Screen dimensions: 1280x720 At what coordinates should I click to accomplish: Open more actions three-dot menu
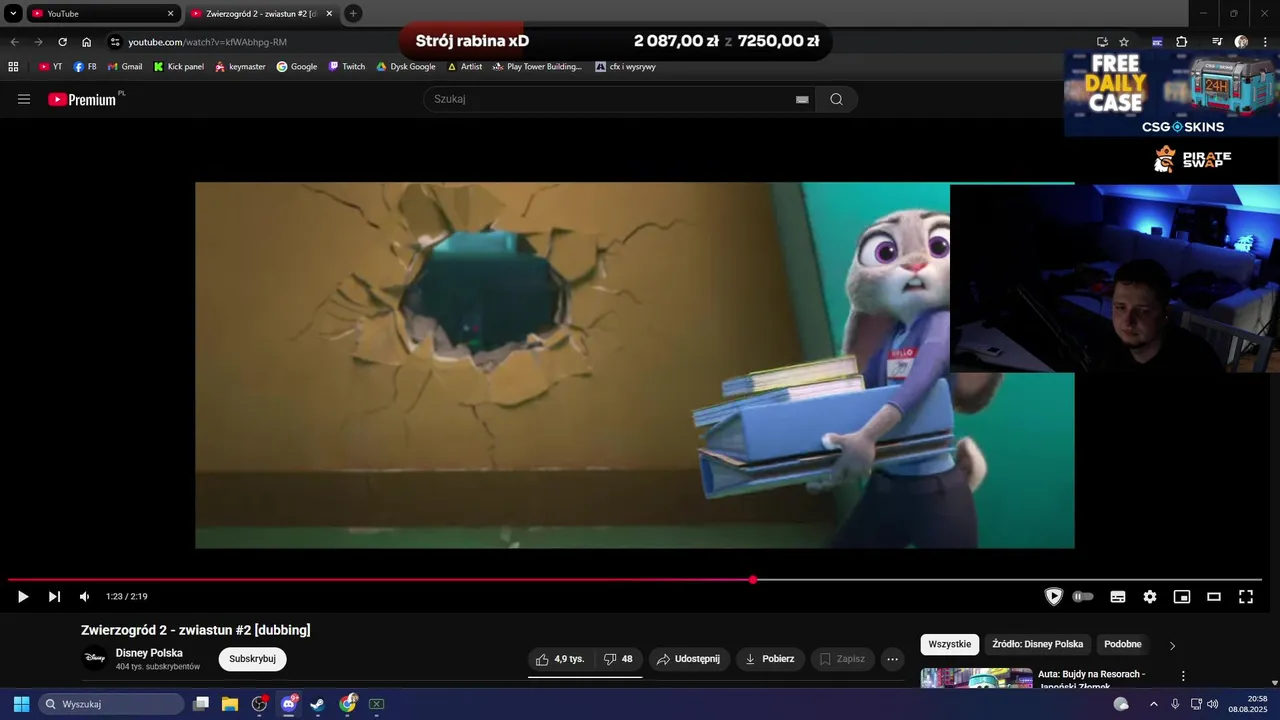[x=893, y=659]
